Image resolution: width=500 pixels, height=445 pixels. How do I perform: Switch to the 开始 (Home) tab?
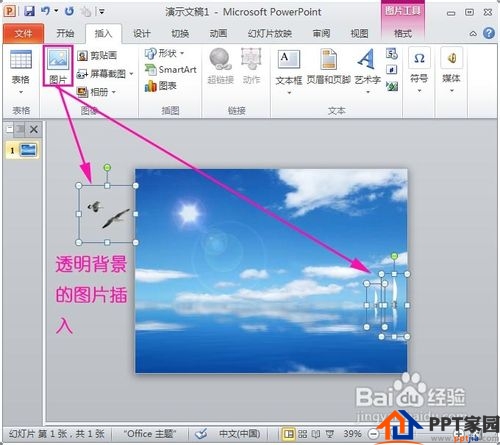65,33
